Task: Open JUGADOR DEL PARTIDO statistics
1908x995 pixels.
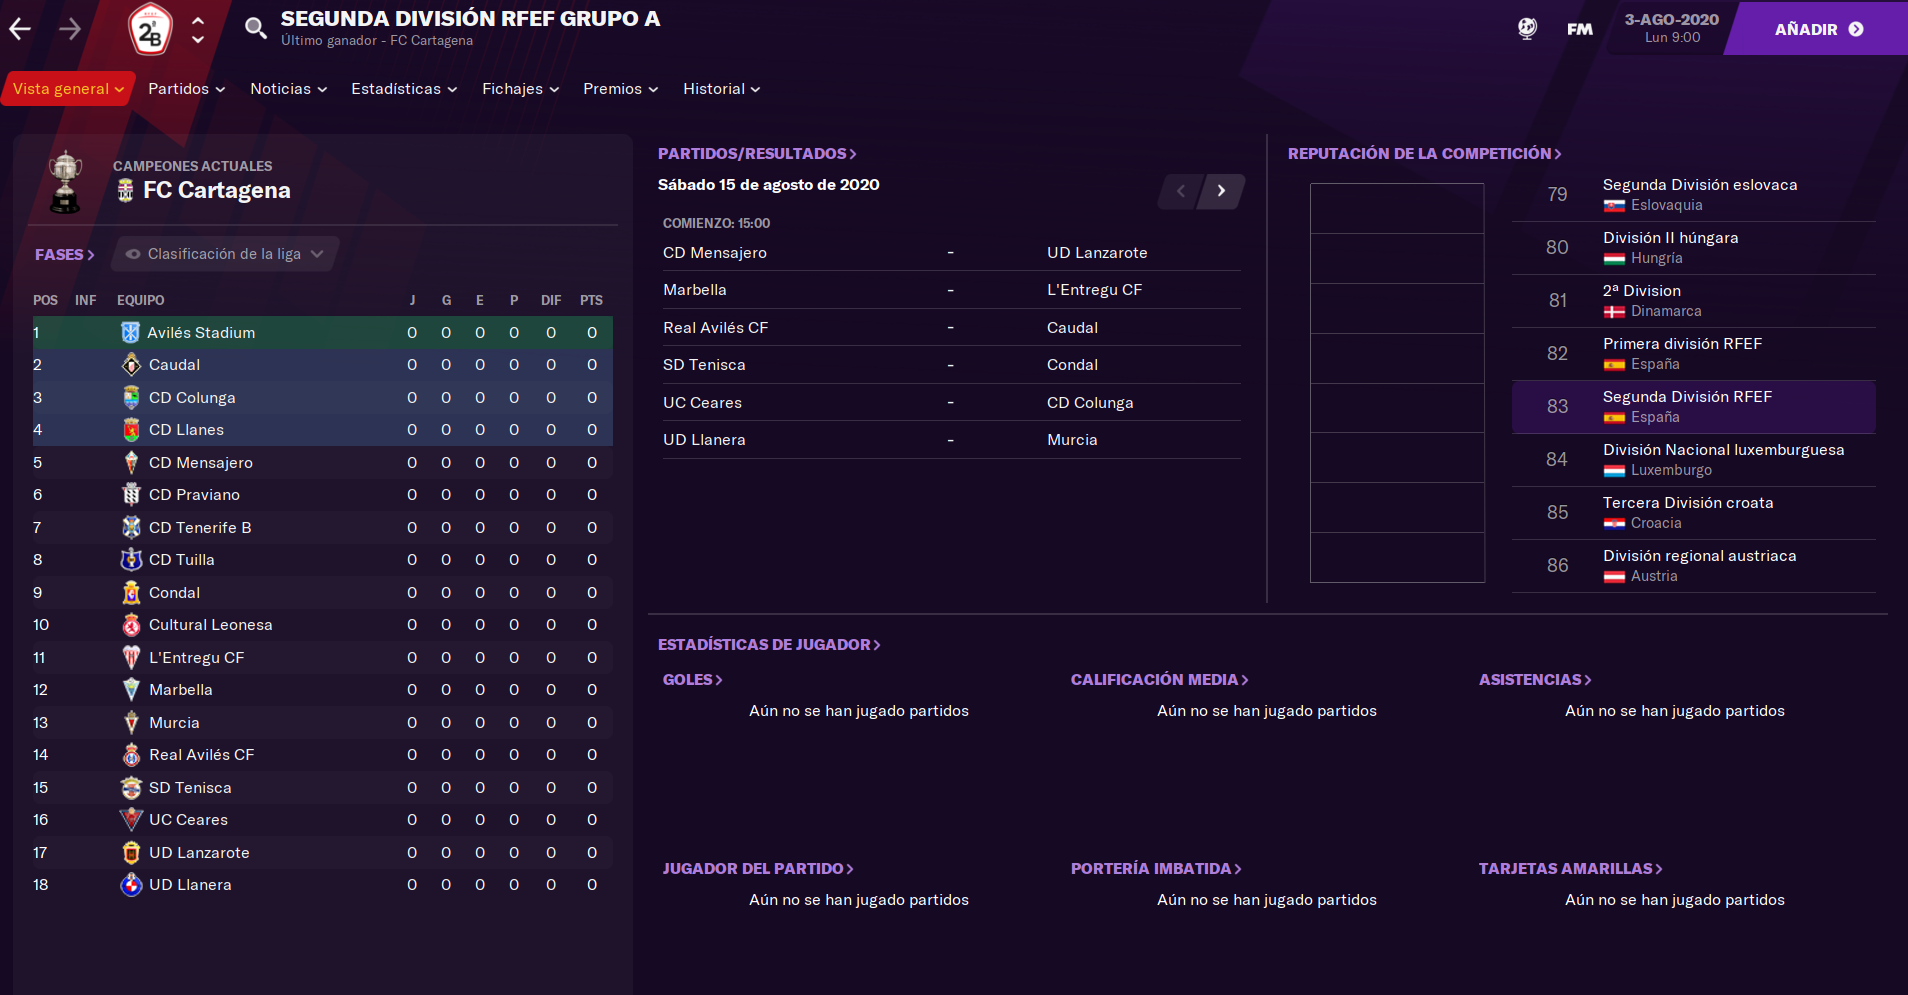Action: (x=758, y=869)
